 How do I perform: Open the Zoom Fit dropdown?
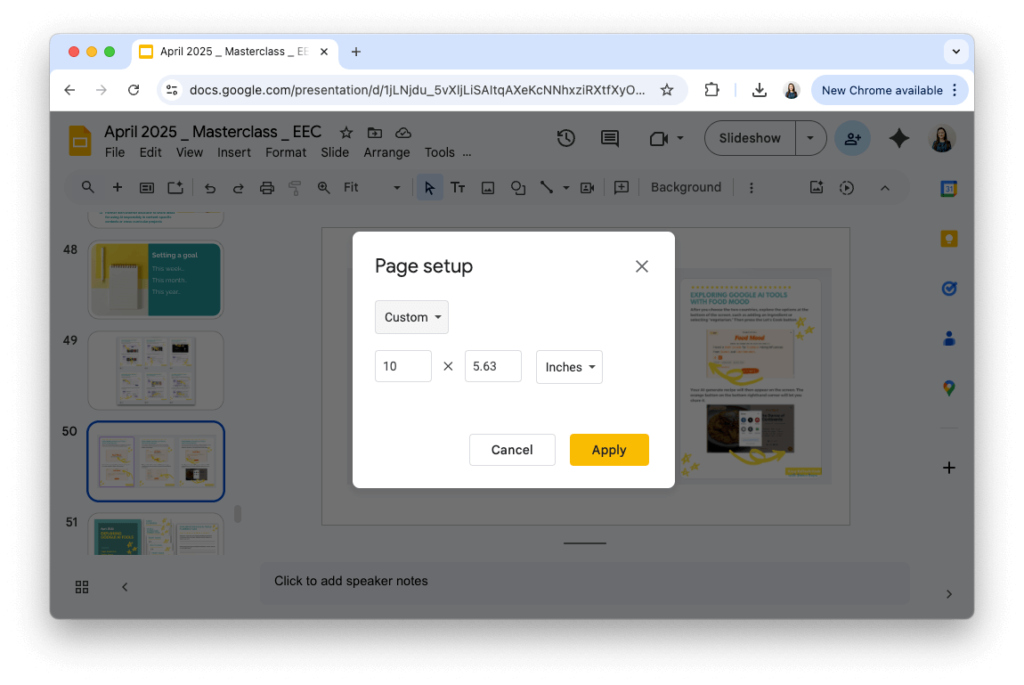(x=395, y=187)
